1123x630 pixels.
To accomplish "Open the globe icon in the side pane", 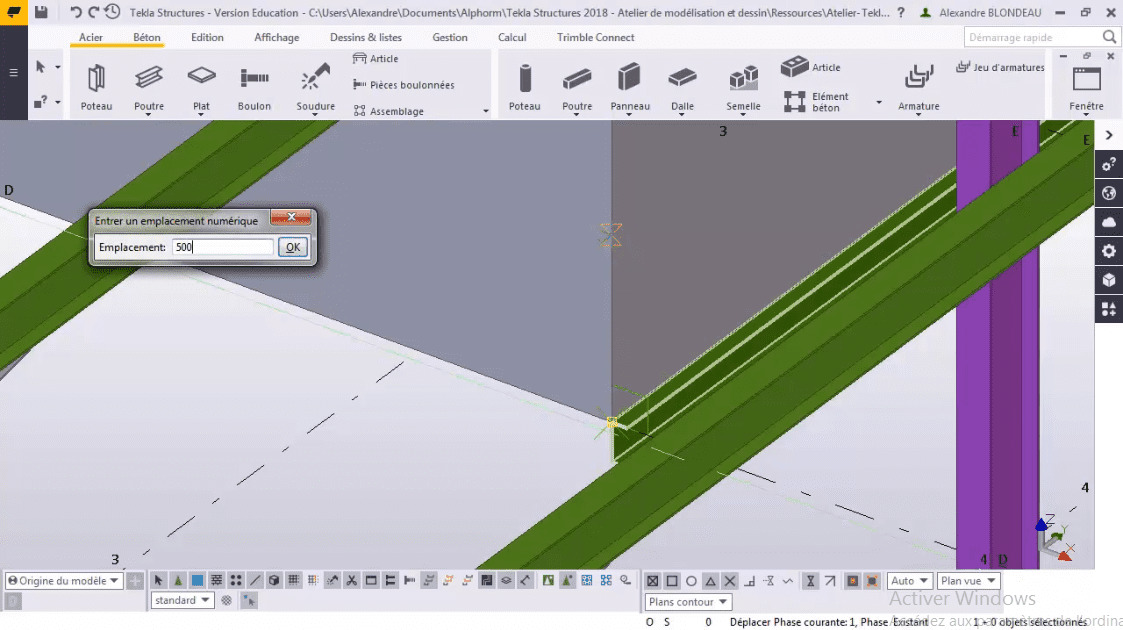I will pyautogui.click(x=1109, y=193).
